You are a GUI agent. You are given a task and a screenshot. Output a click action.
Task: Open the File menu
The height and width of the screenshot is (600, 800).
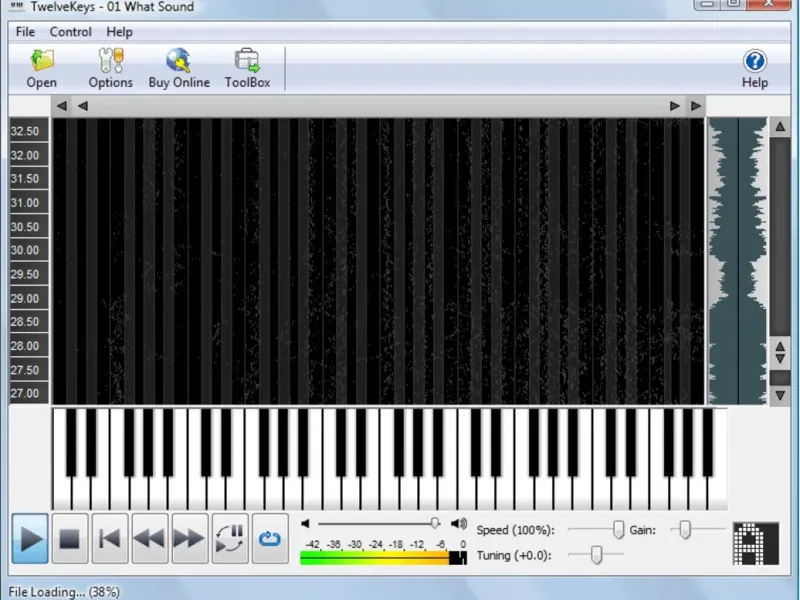(25, 32)
